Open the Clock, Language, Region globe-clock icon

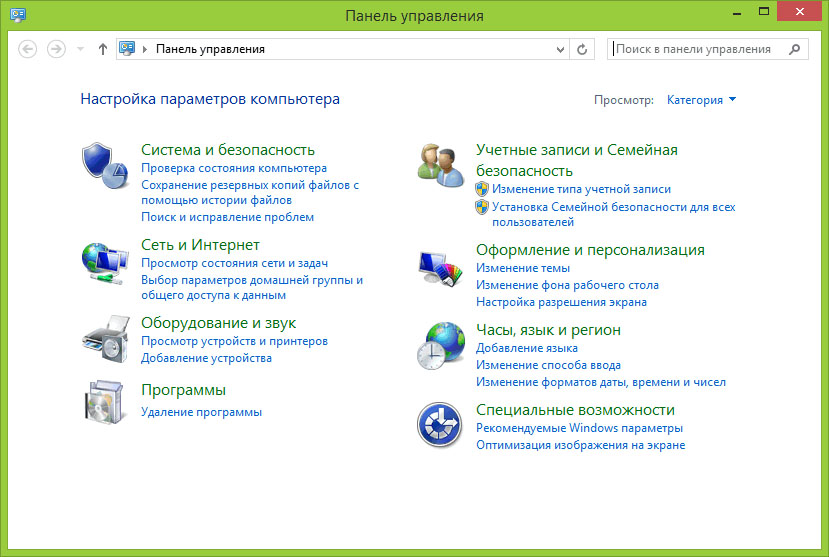(440, 345)
